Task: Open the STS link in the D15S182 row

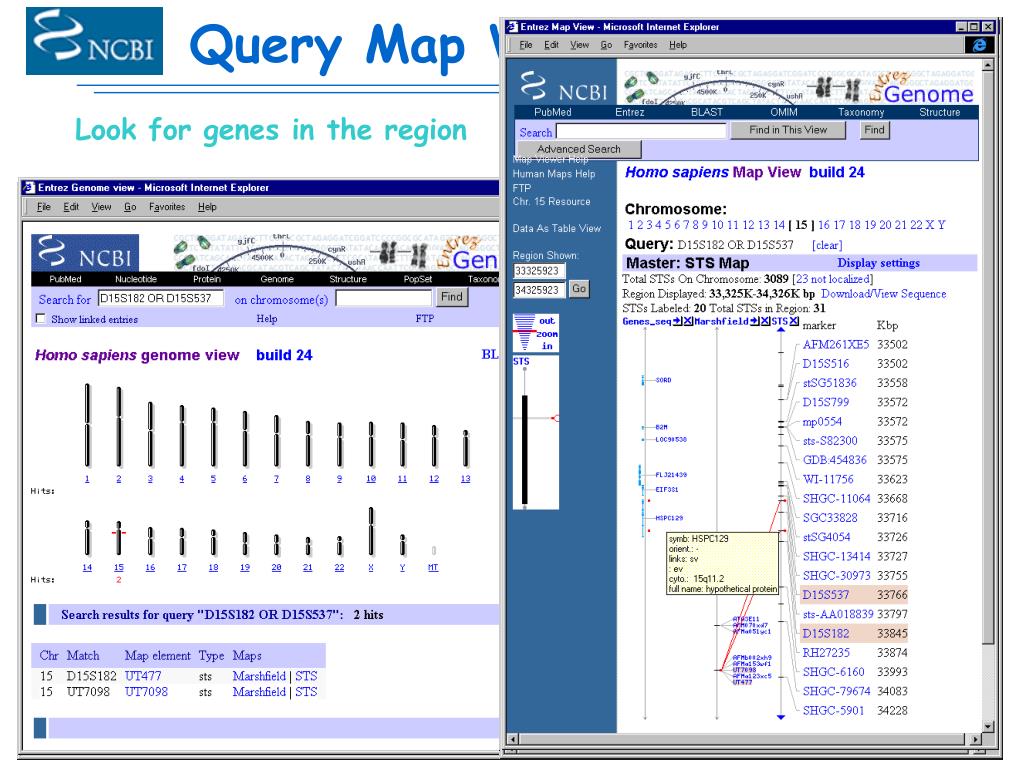Action: click(x=306, y=676)
